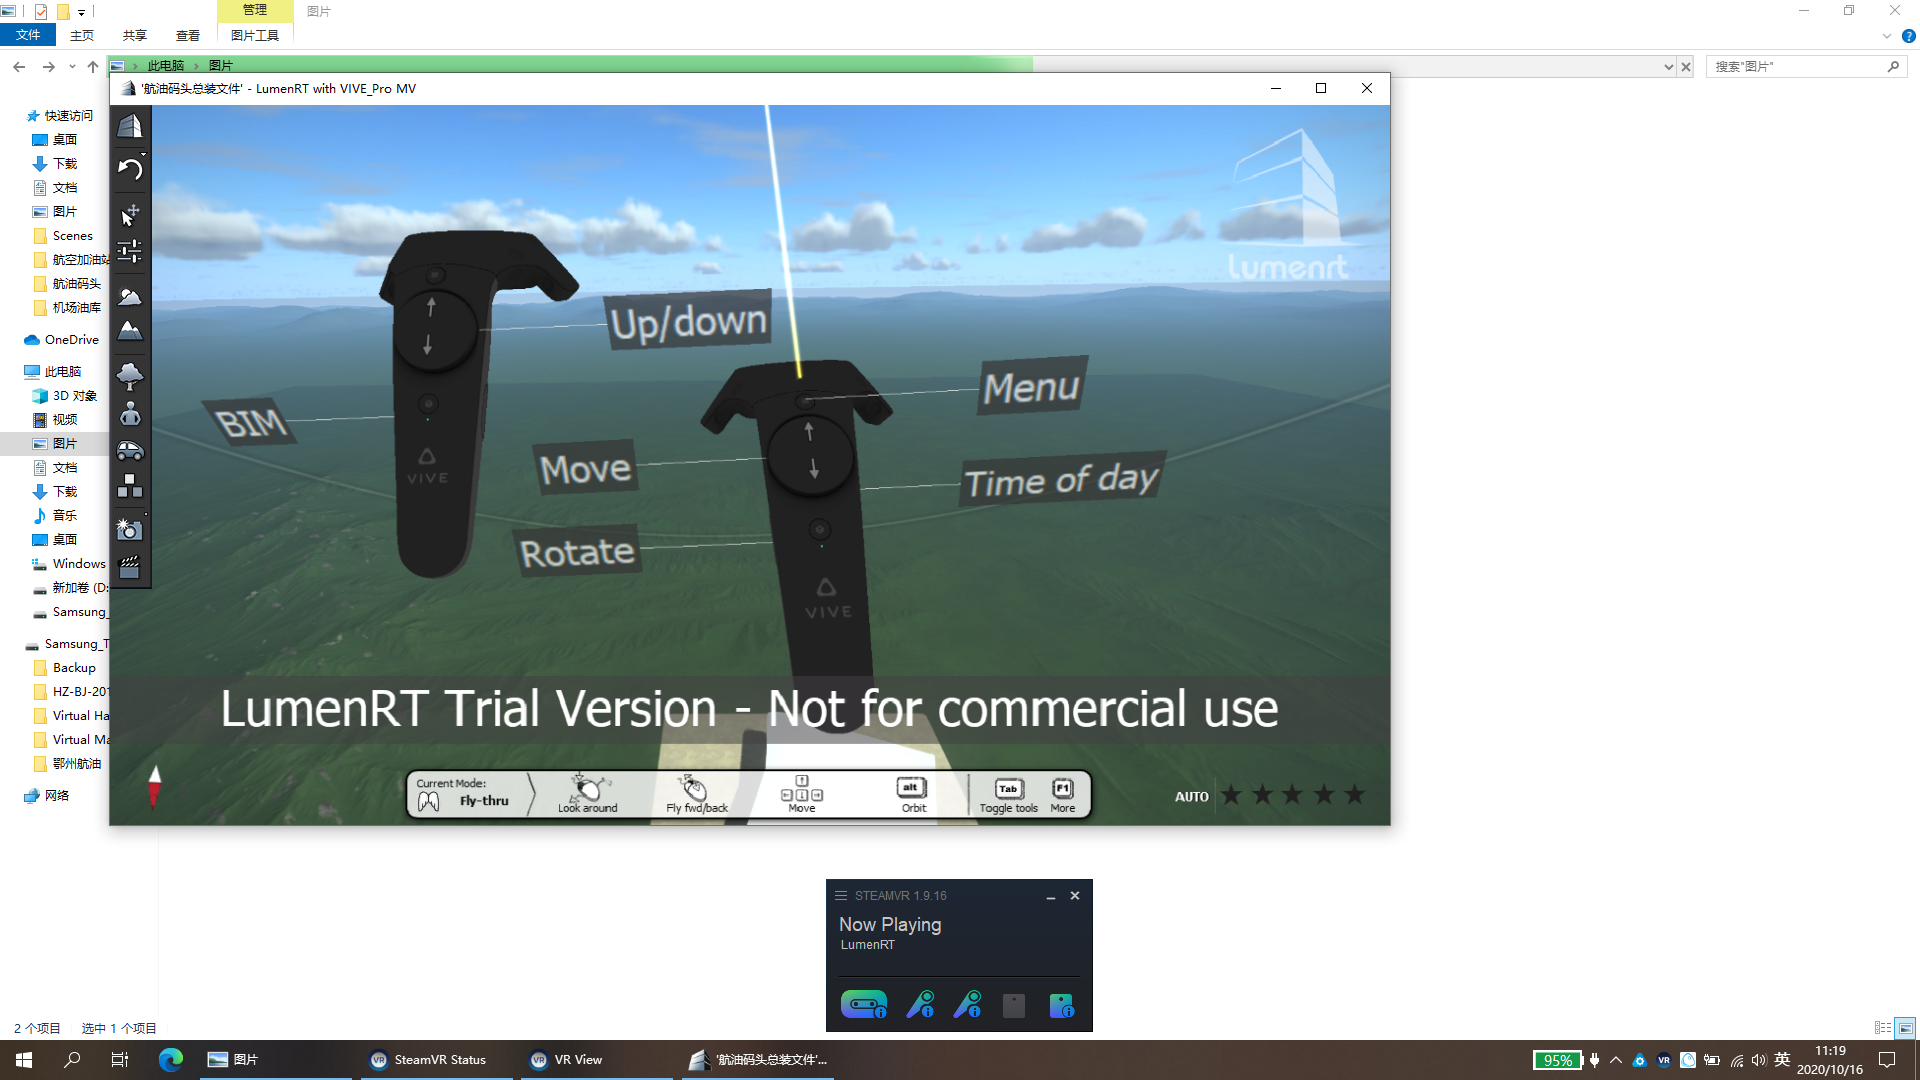
Task: Open recent locations dropdown arrow
Action: [72, 67]
